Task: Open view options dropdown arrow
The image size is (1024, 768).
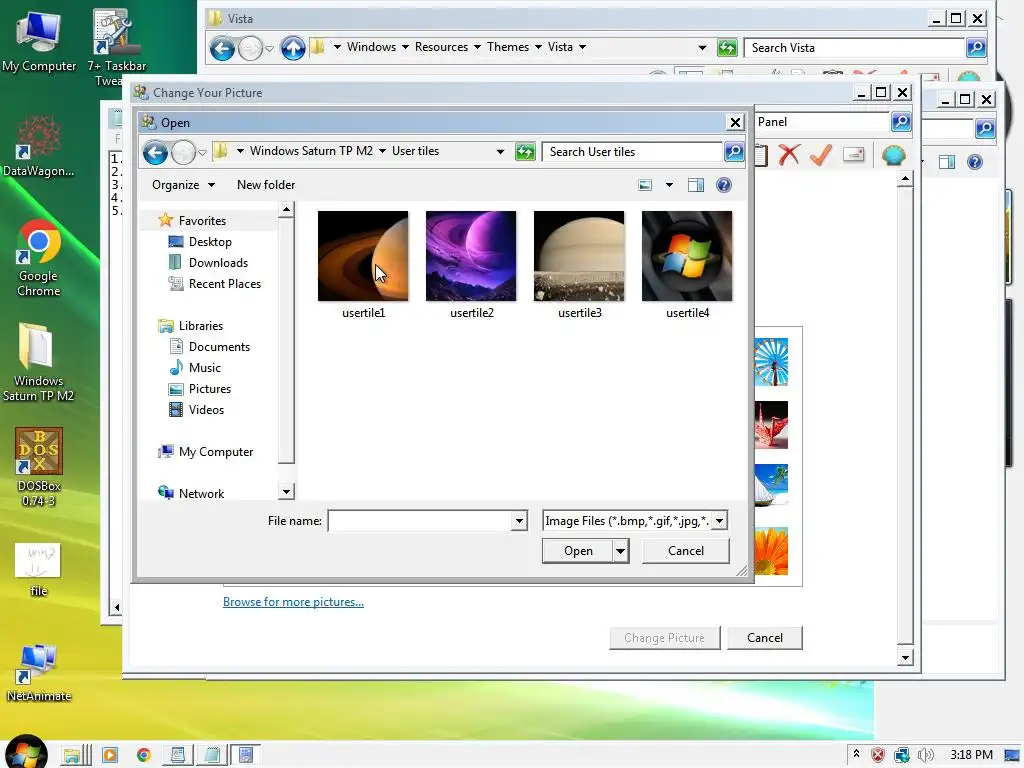Action: pyautogui.click(x=669, y=185)
